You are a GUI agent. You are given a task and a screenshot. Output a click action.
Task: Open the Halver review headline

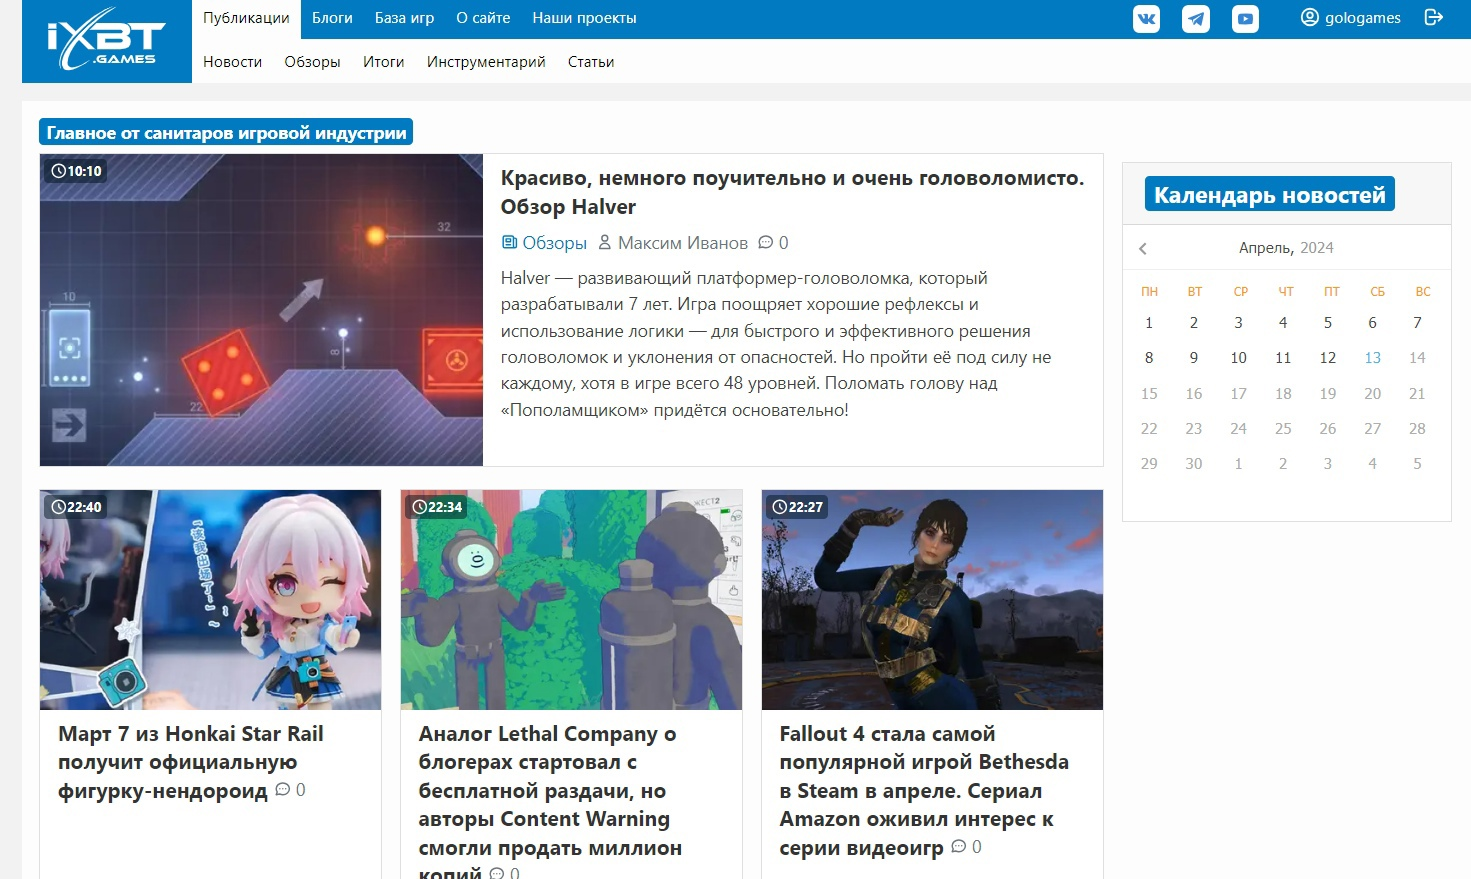(x=792, y=192)
